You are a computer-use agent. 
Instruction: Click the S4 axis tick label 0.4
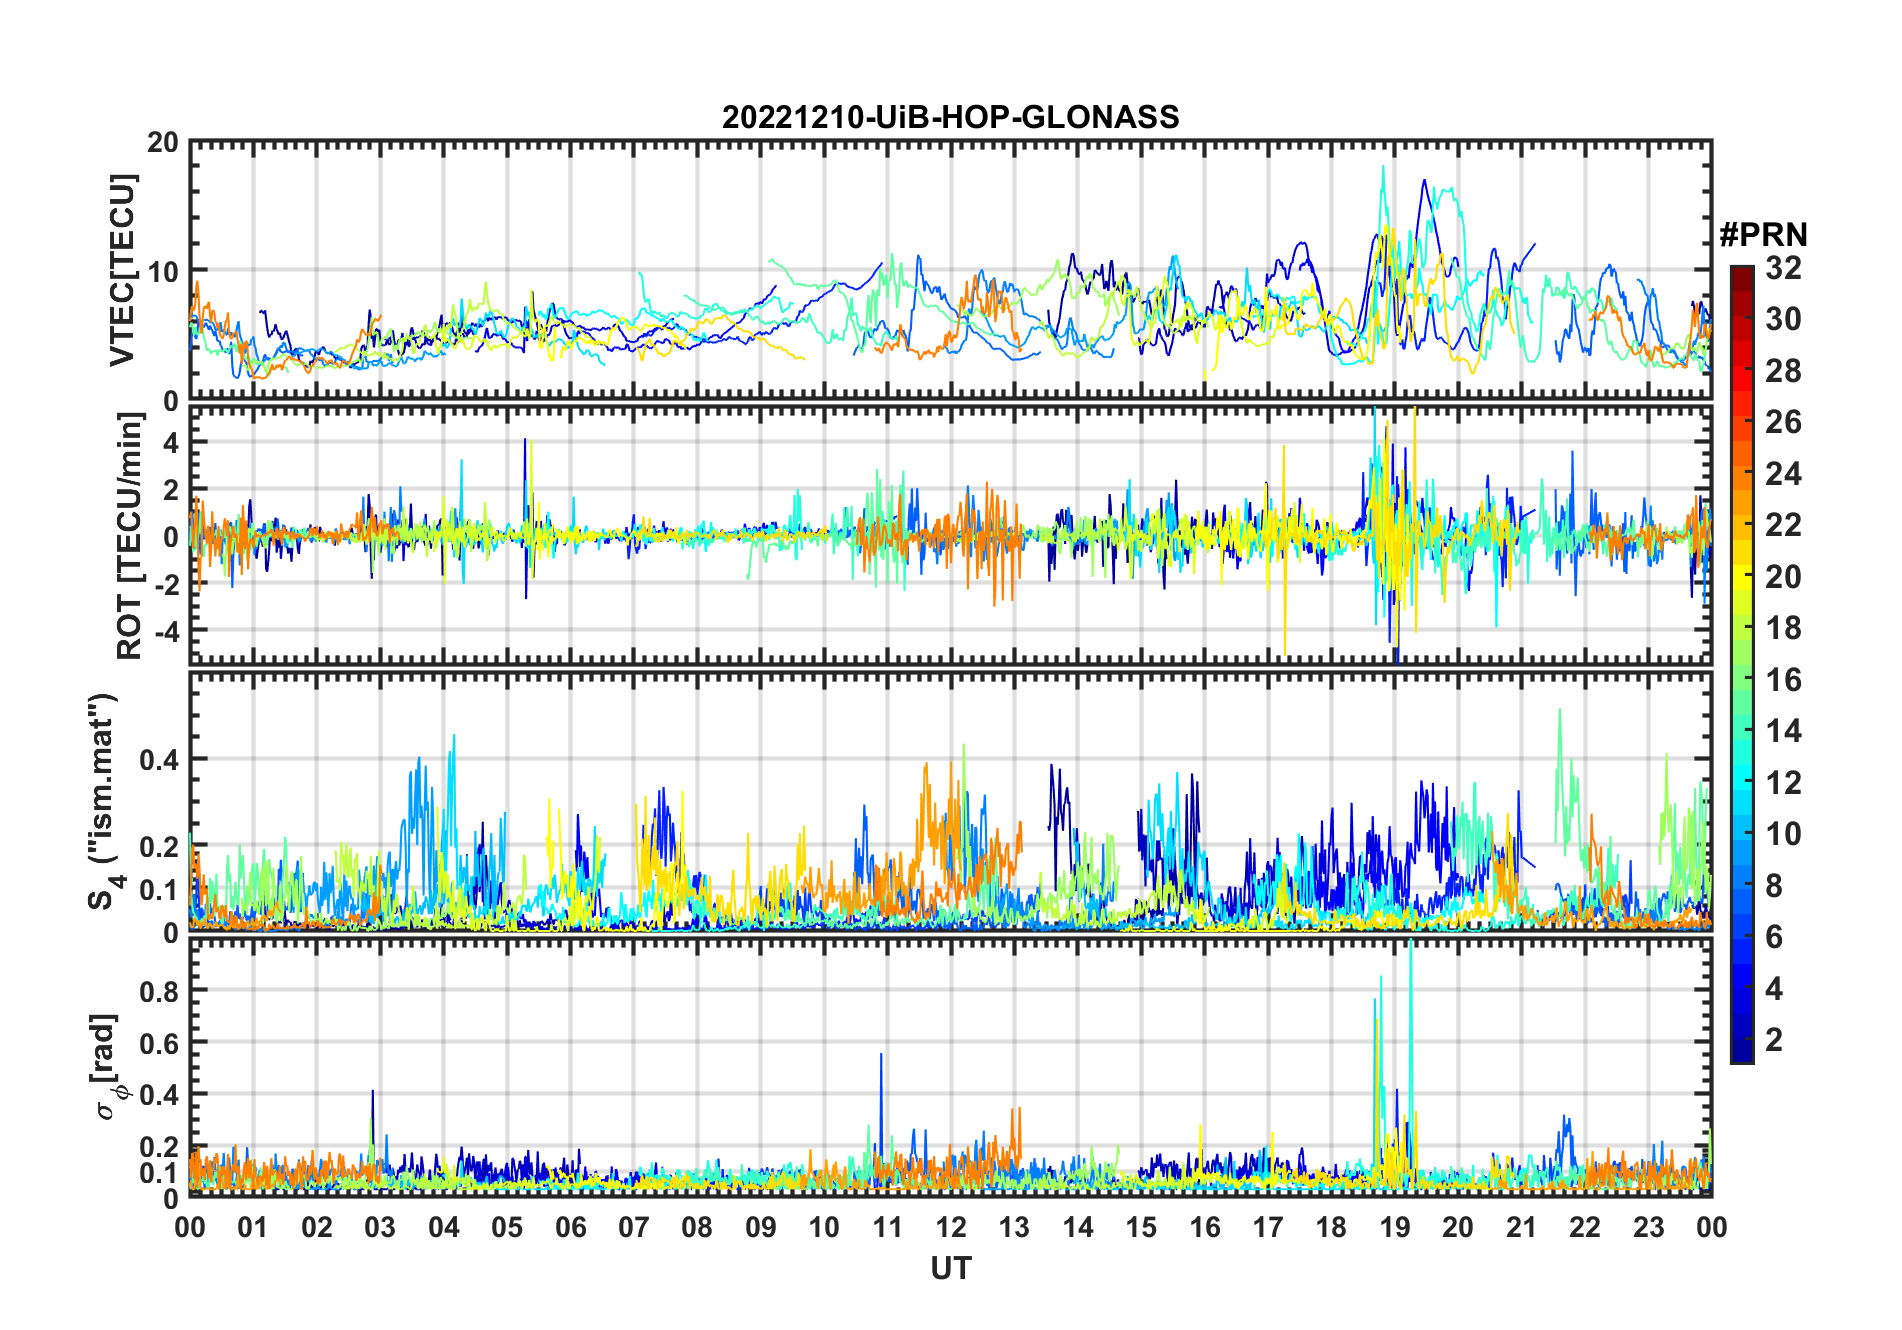[159, 760]
